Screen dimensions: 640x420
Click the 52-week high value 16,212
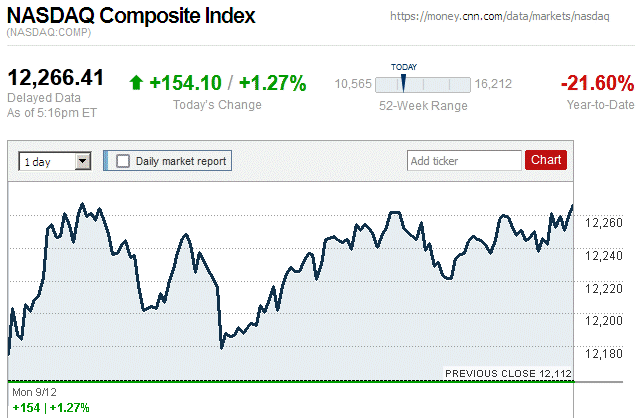[x=493, y=84]
